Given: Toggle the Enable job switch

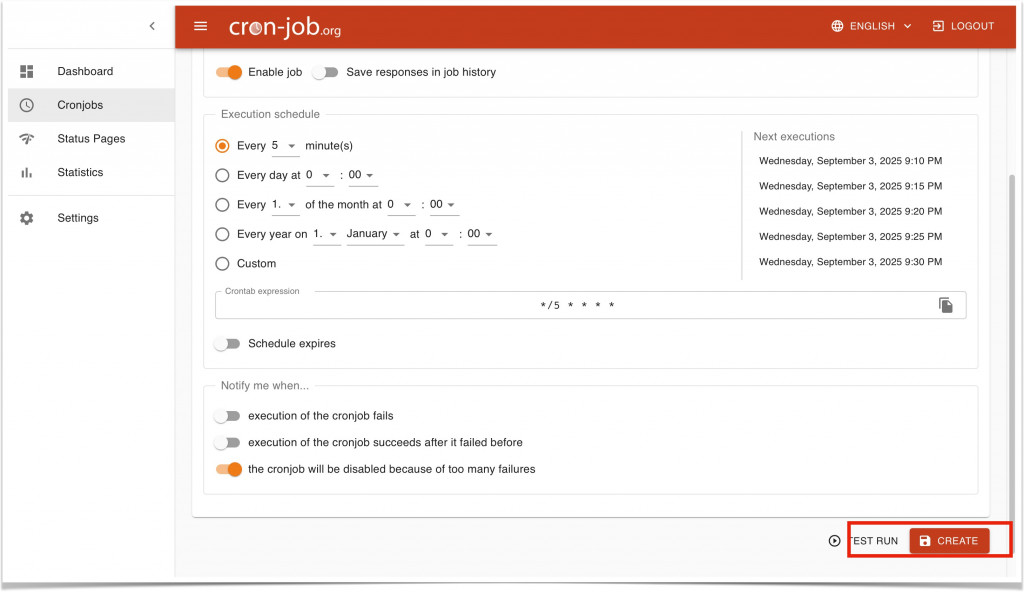Looking at the screenshot, I should point(229,72).
